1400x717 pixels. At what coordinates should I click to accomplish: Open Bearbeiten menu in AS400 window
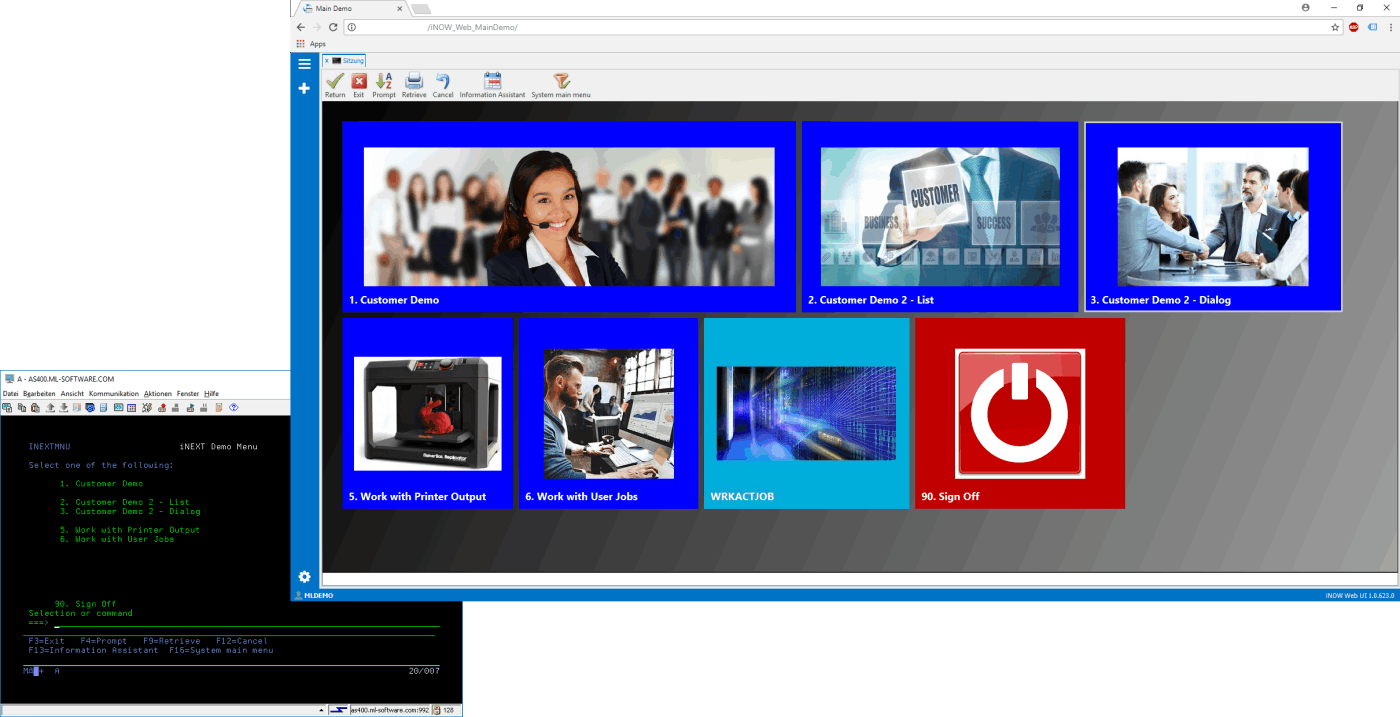39,394
